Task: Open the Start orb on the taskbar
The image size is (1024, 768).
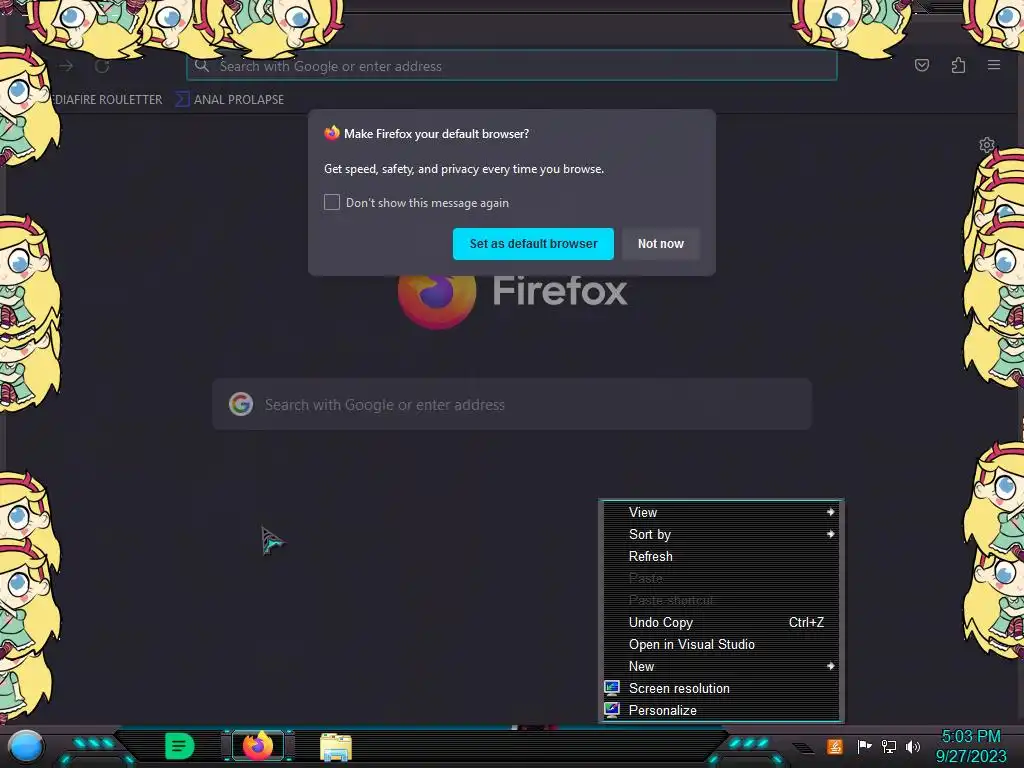Action: pos(25,746)
